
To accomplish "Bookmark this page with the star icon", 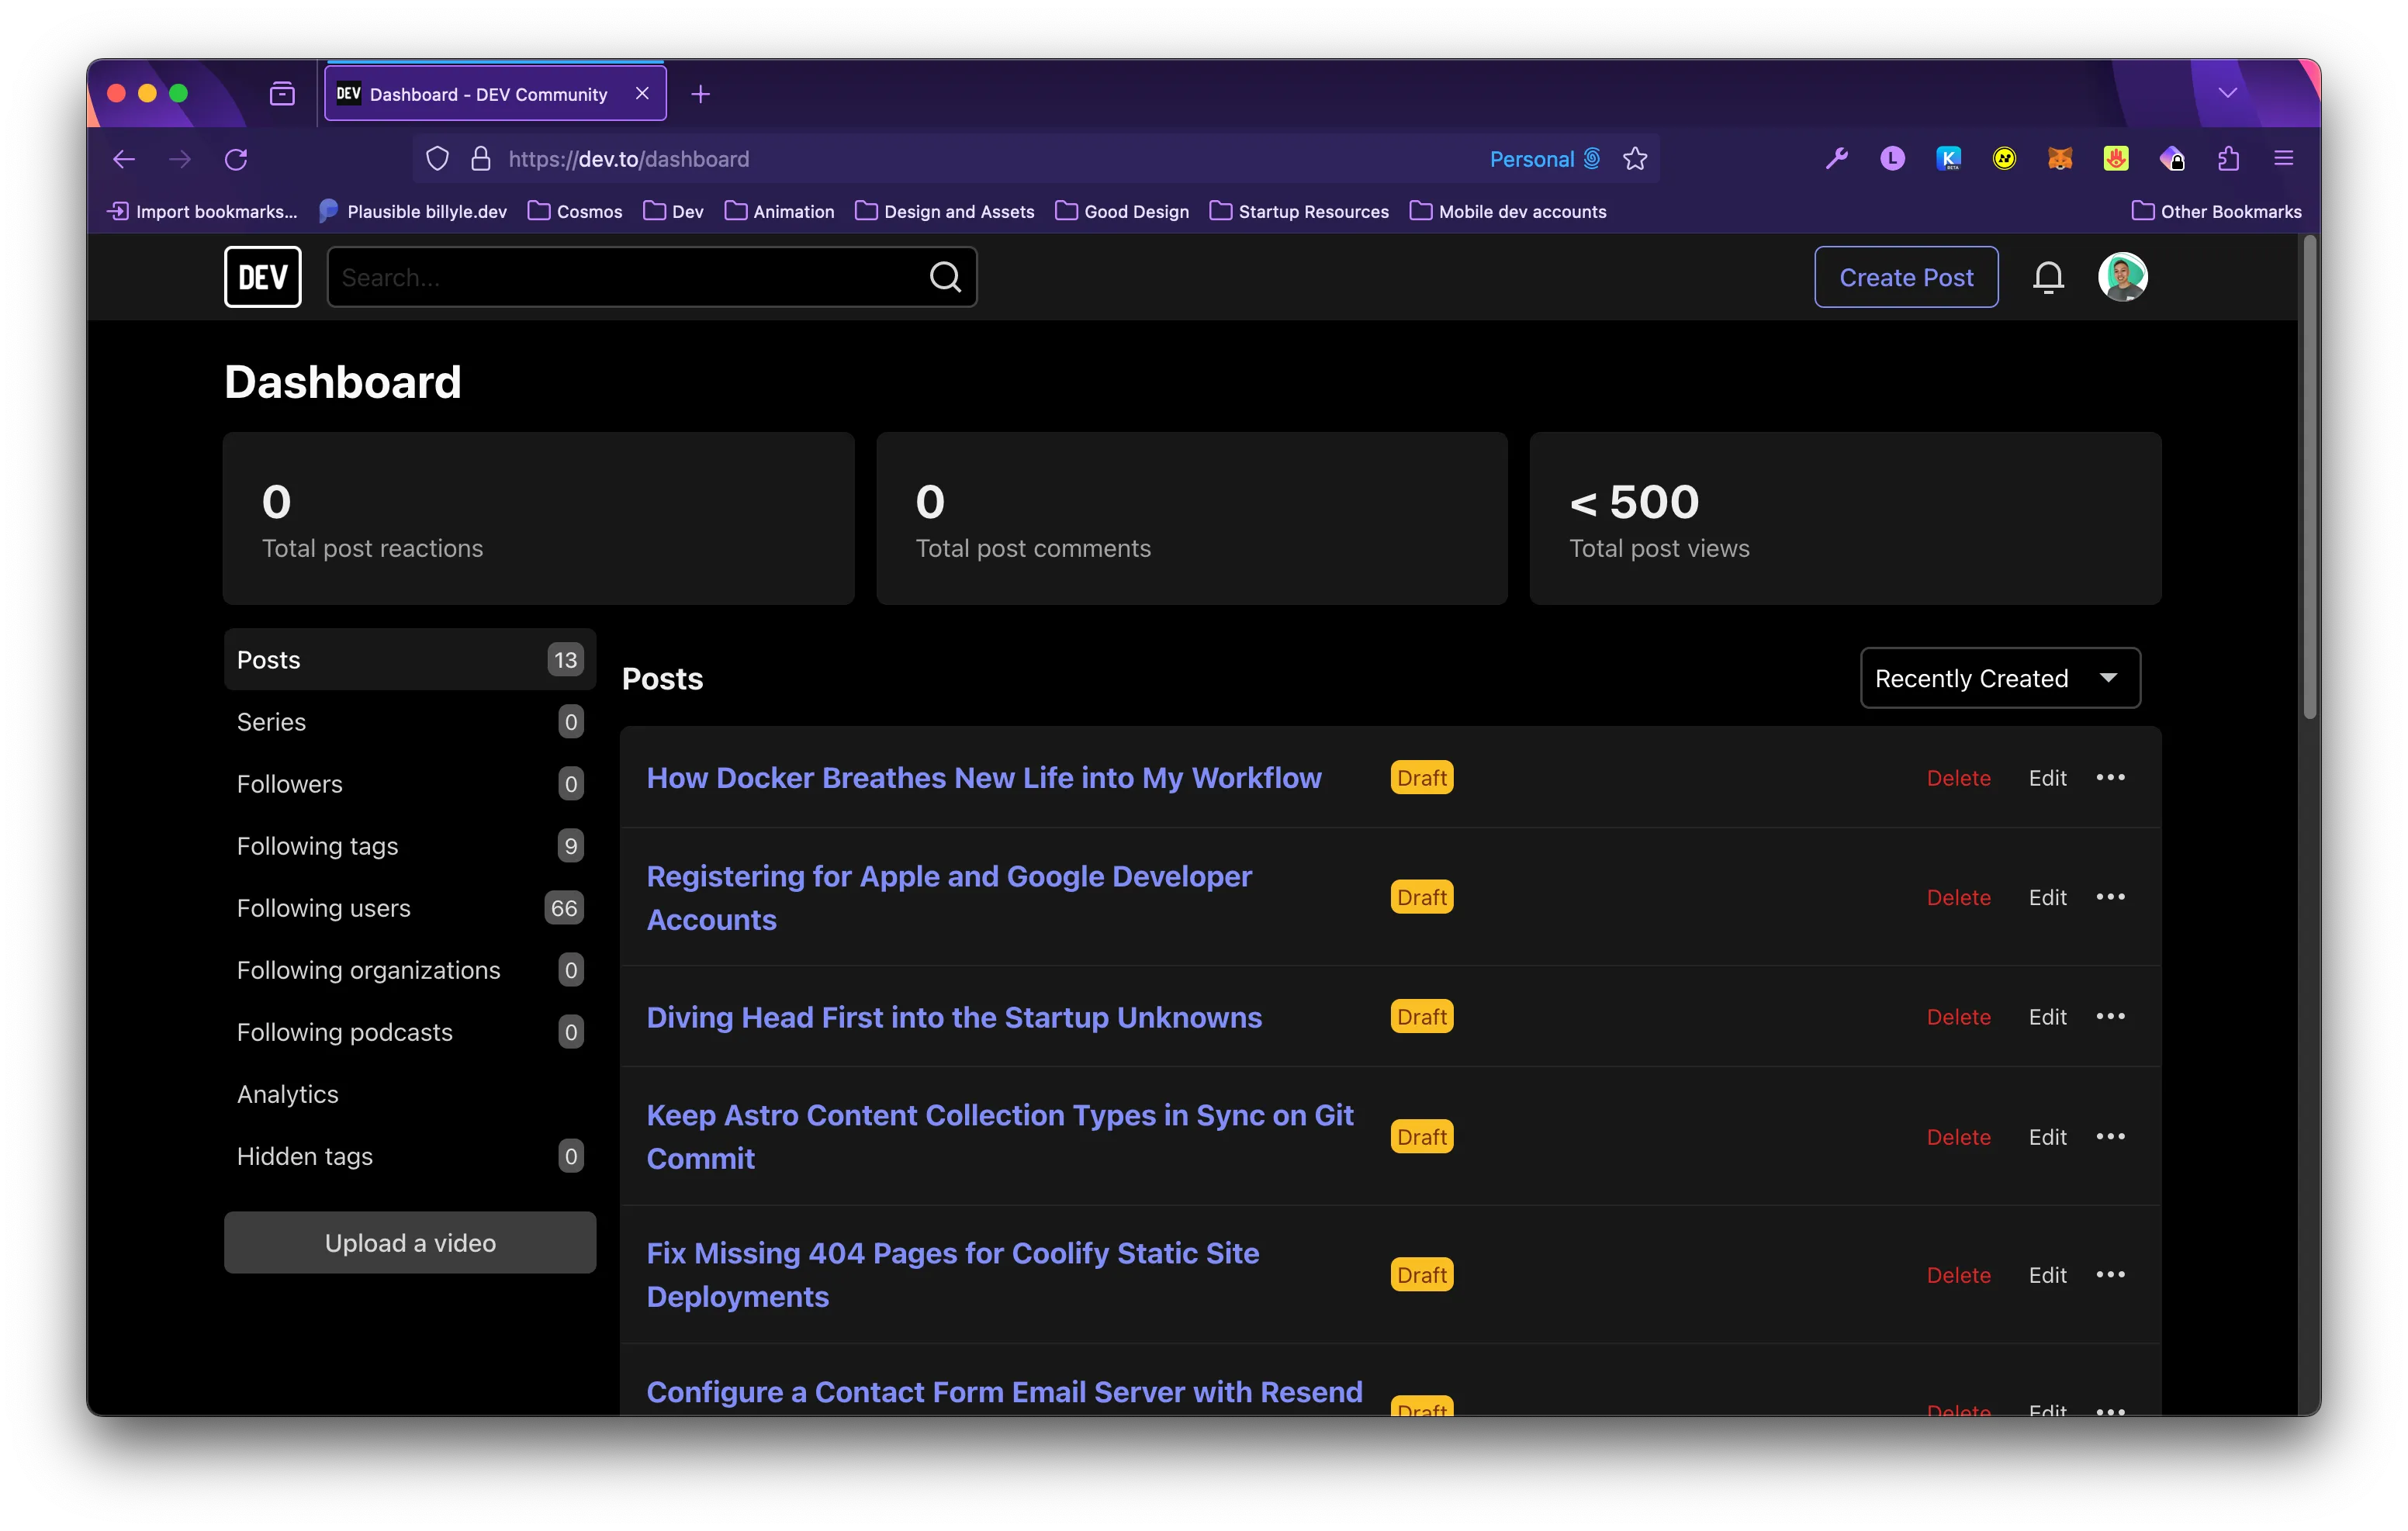I will (x=1635, y=159).
